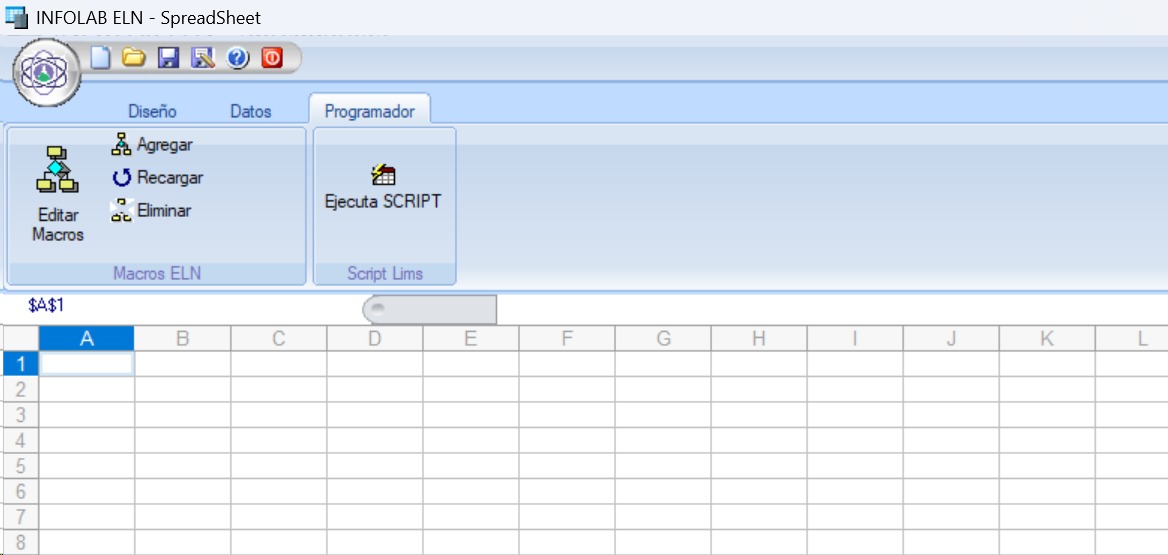Click the save-as pencil disk icon

(x=203, y=58)
